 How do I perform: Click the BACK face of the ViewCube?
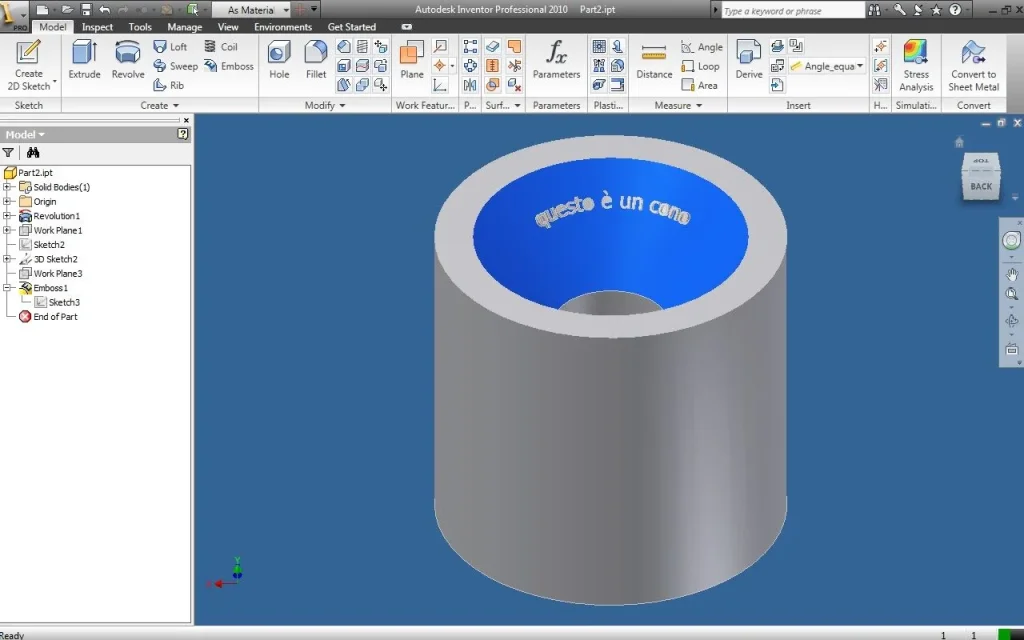981,186
